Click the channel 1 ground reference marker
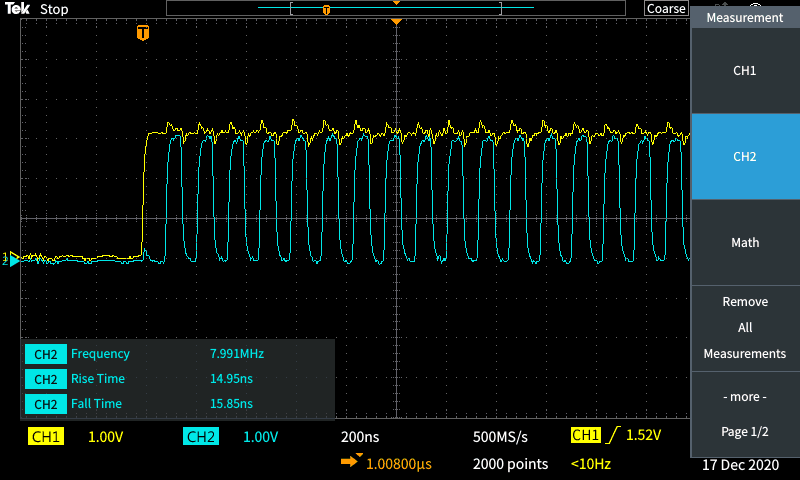Image resolution: width=800 pixels, height=480 pixels. click(x=10, y=257)
